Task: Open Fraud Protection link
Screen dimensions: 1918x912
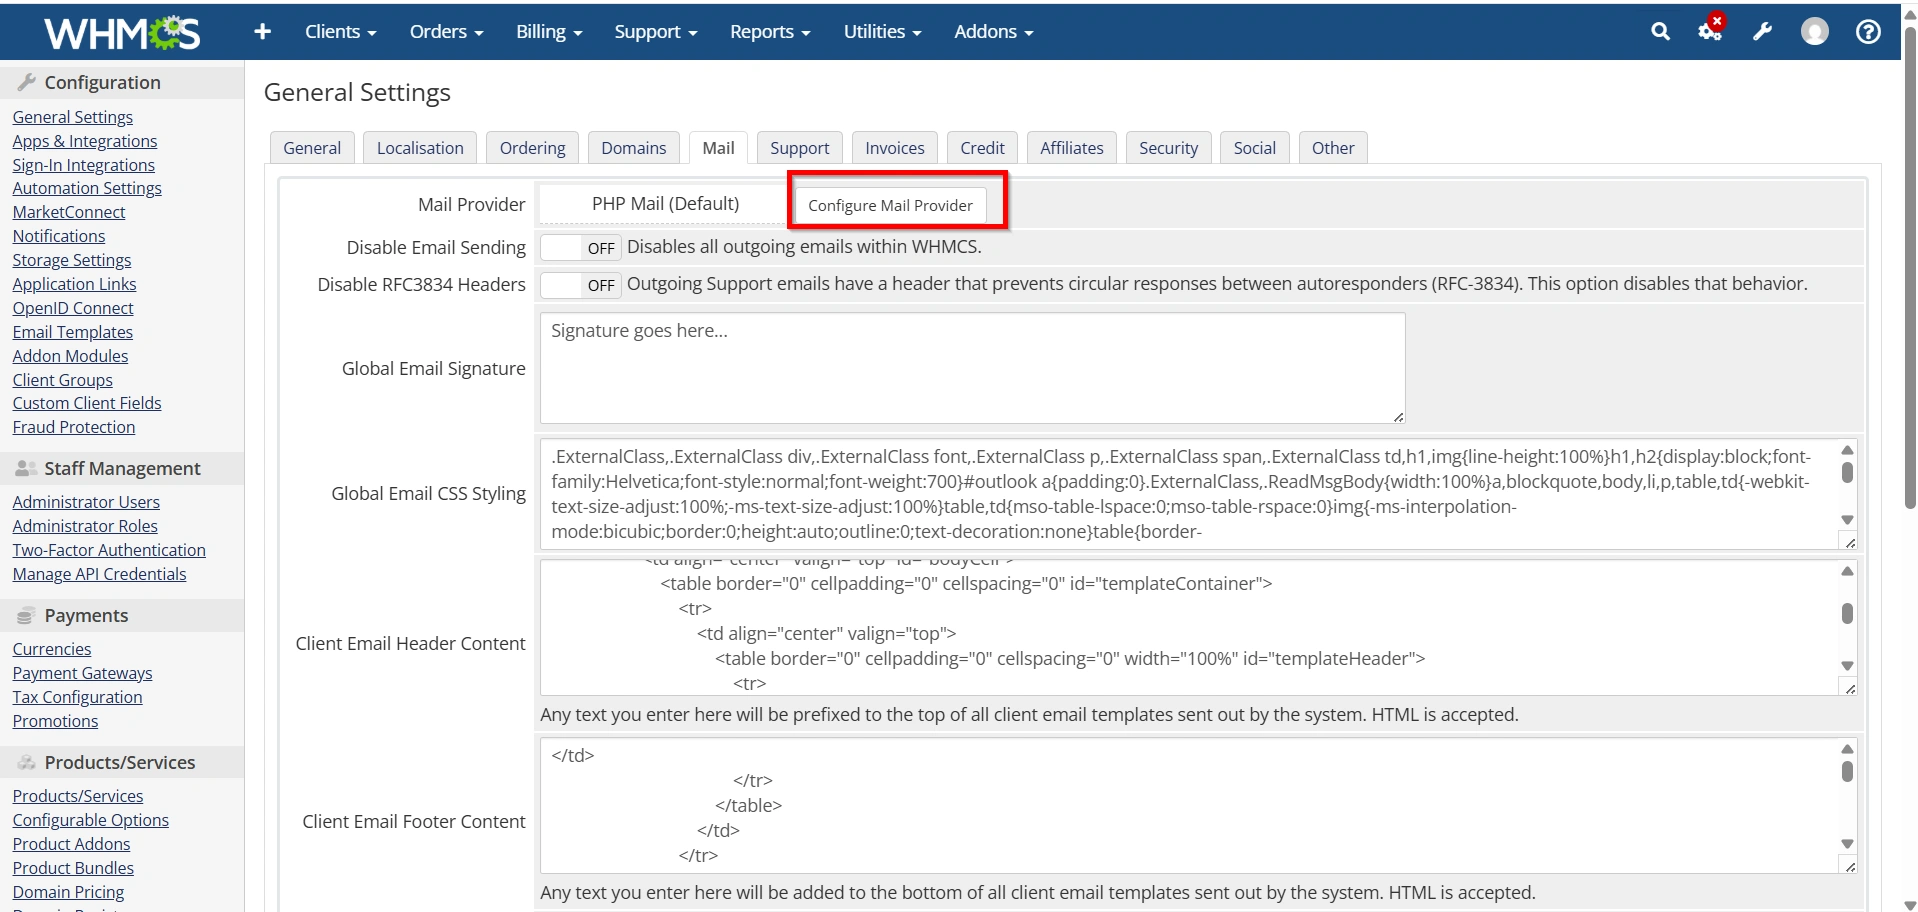Action: click(74, 427)
